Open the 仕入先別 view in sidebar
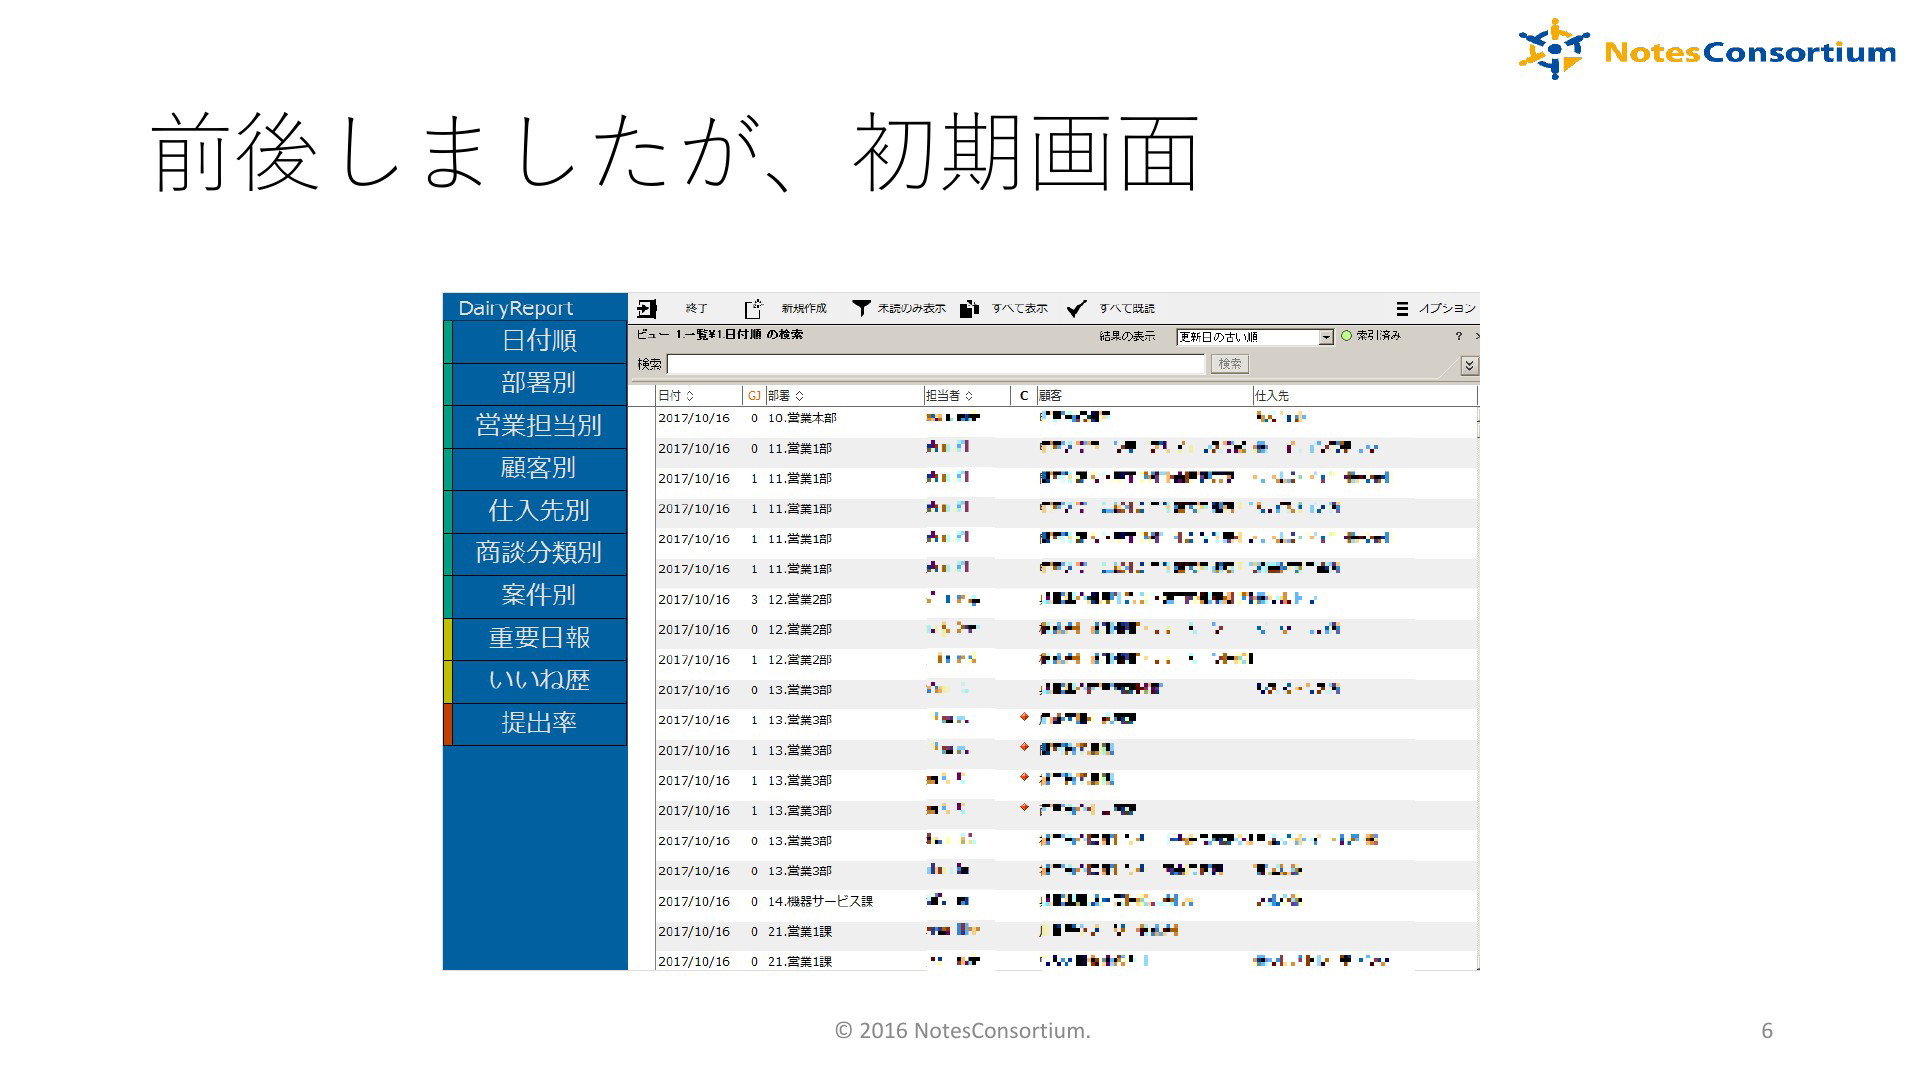 point(538,511)
